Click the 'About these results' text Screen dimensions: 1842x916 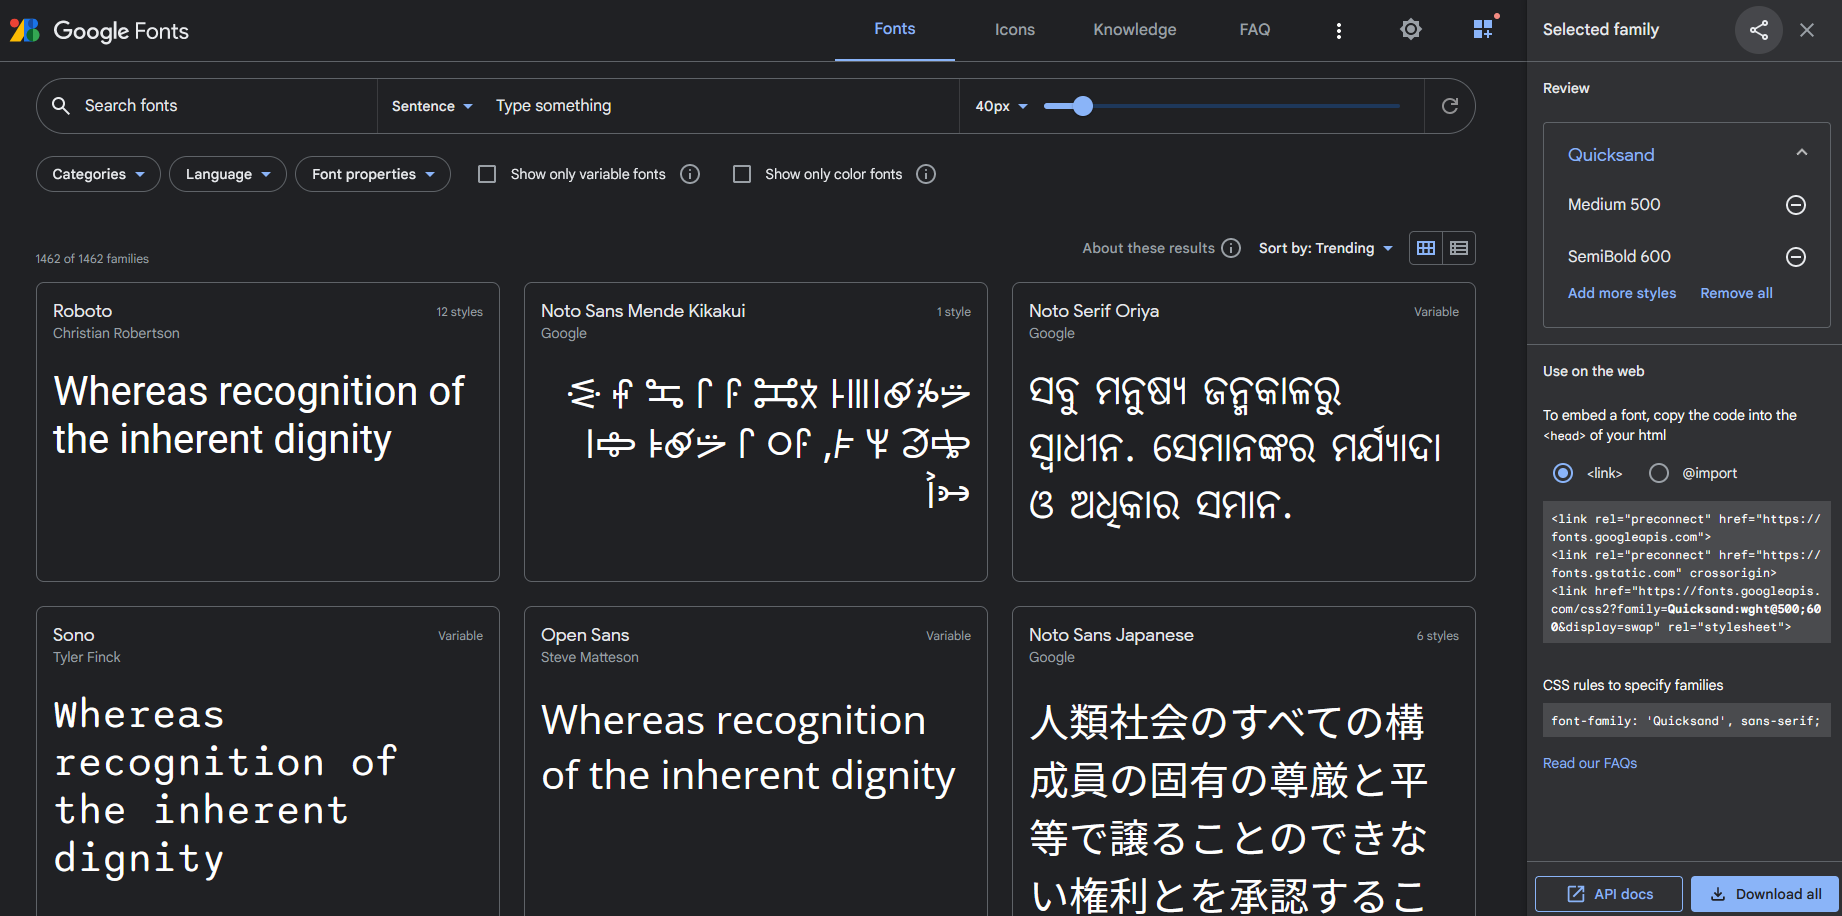[1148, 248]
